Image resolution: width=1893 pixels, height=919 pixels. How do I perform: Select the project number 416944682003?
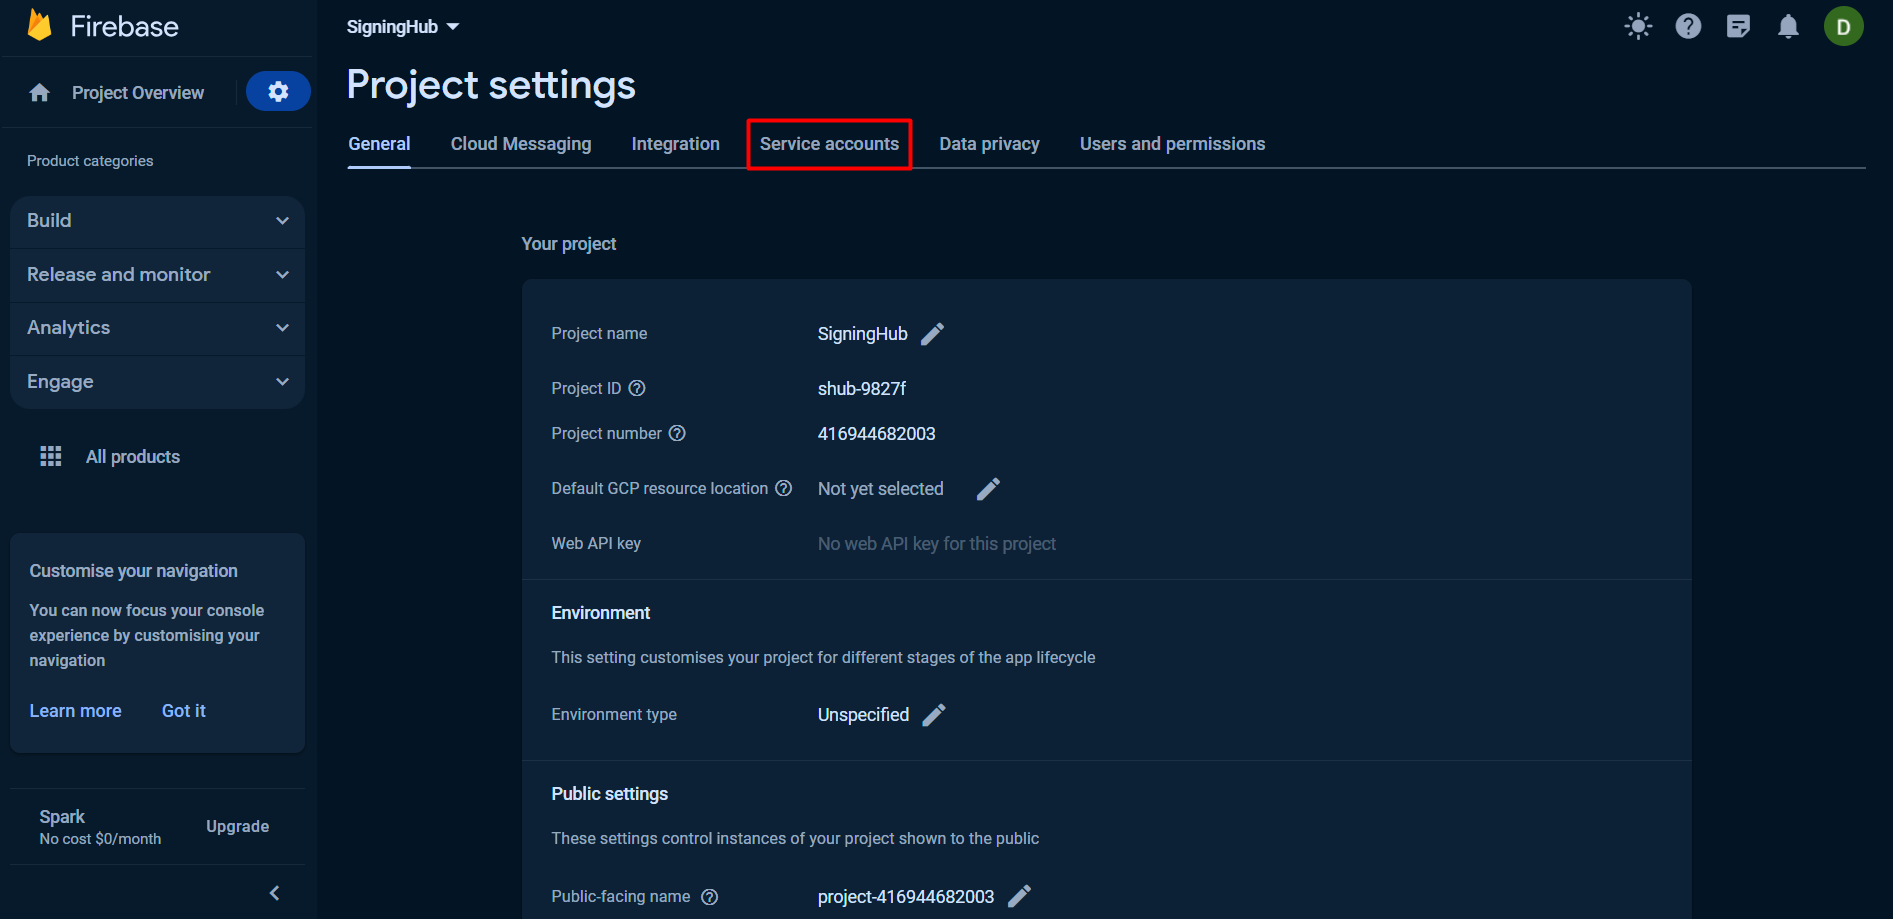pyautogui.click(x=876, y=434)
